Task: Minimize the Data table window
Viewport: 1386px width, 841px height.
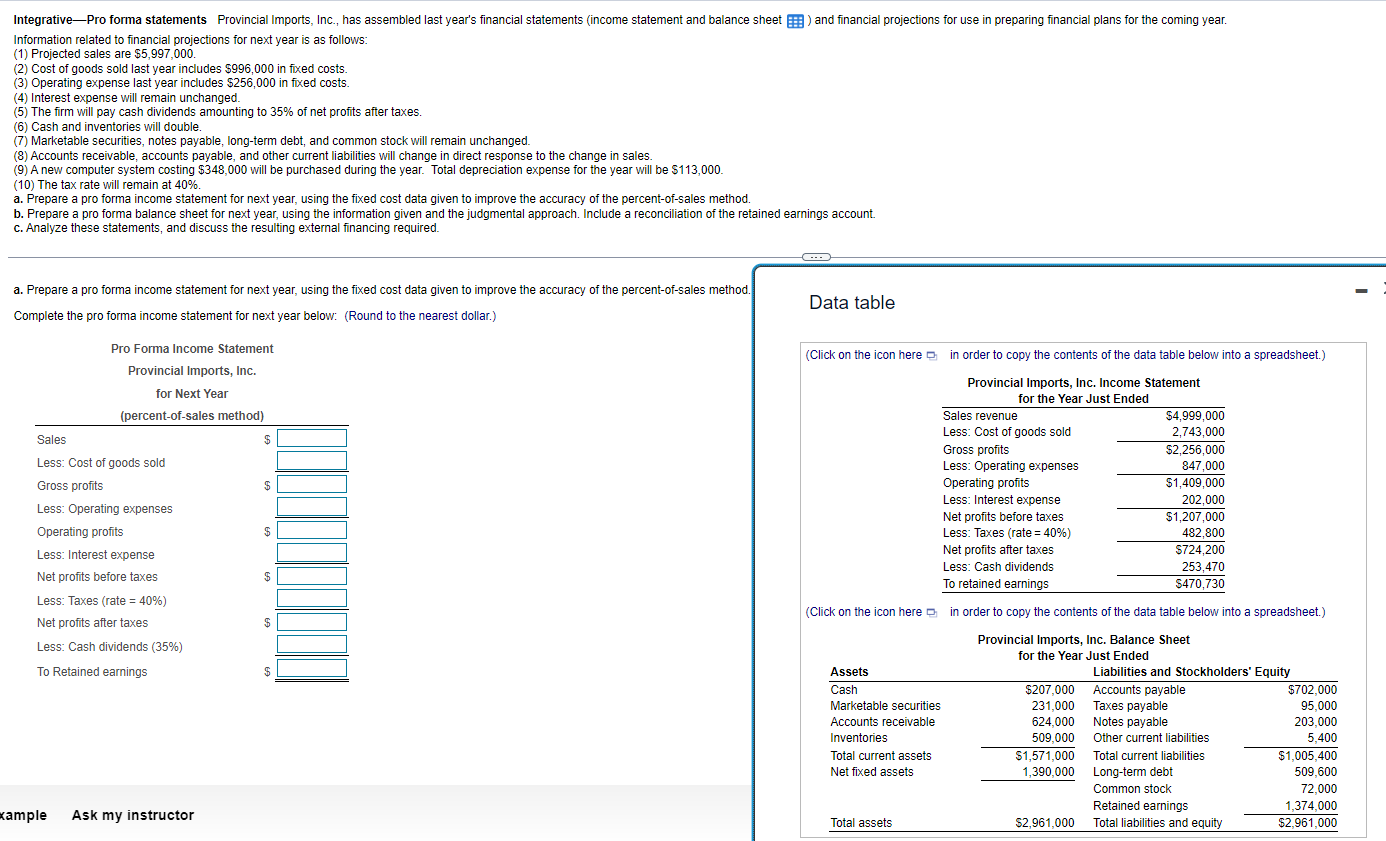Action: [x=1360, y=290]
